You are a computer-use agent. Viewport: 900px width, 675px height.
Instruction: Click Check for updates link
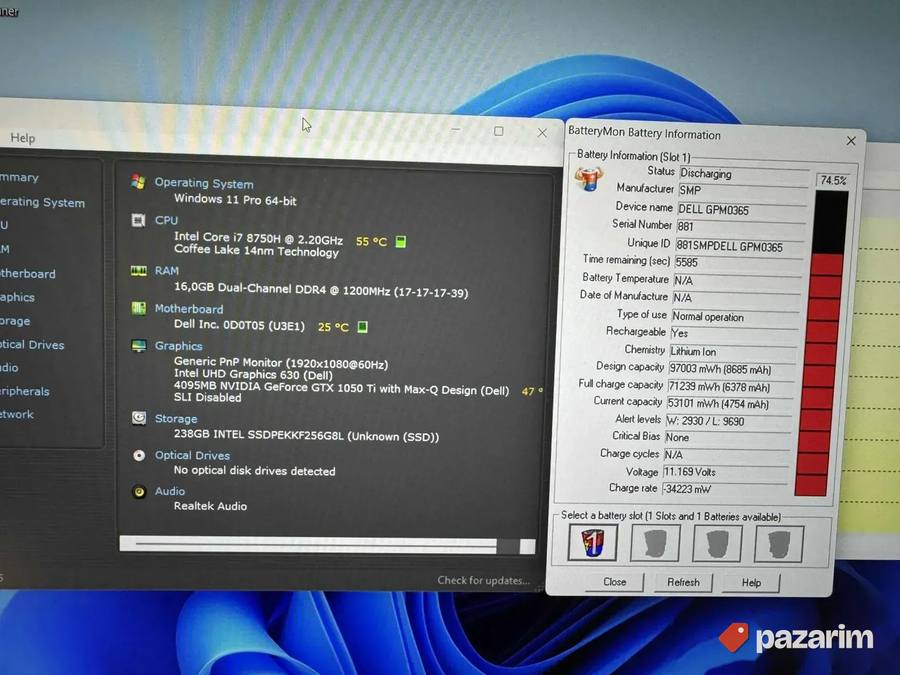pos(483,580)
